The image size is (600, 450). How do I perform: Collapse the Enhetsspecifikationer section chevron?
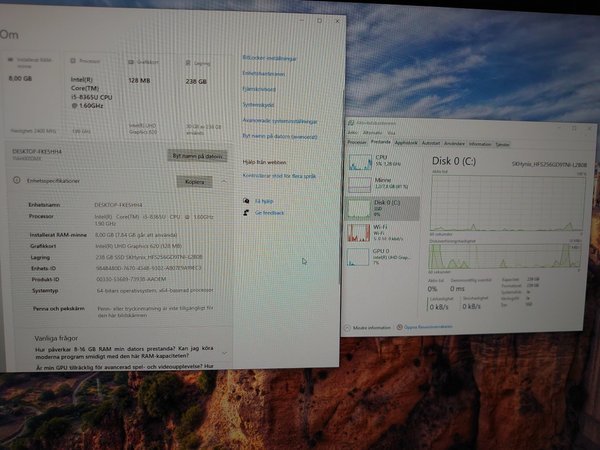224,182
